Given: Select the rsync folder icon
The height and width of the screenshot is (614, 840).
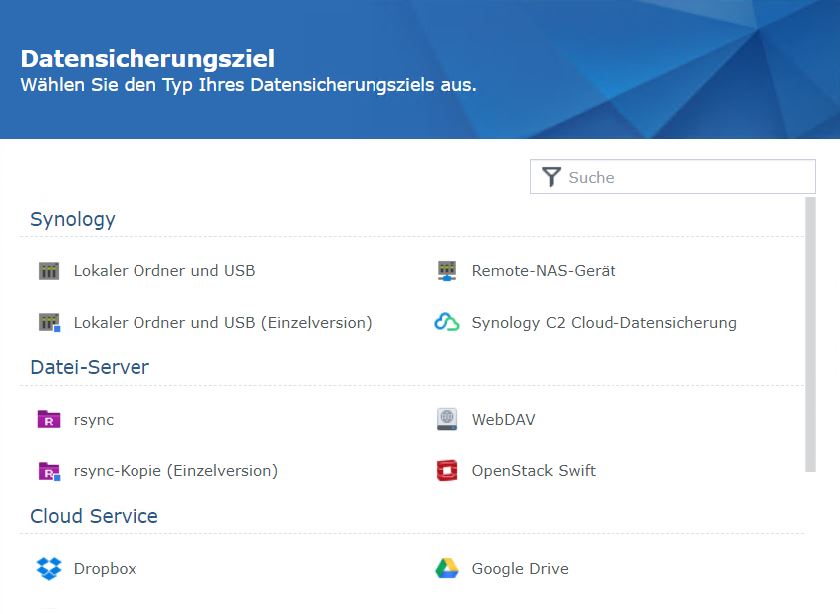Looking at the screenshot, I should (x=47, y=419).
